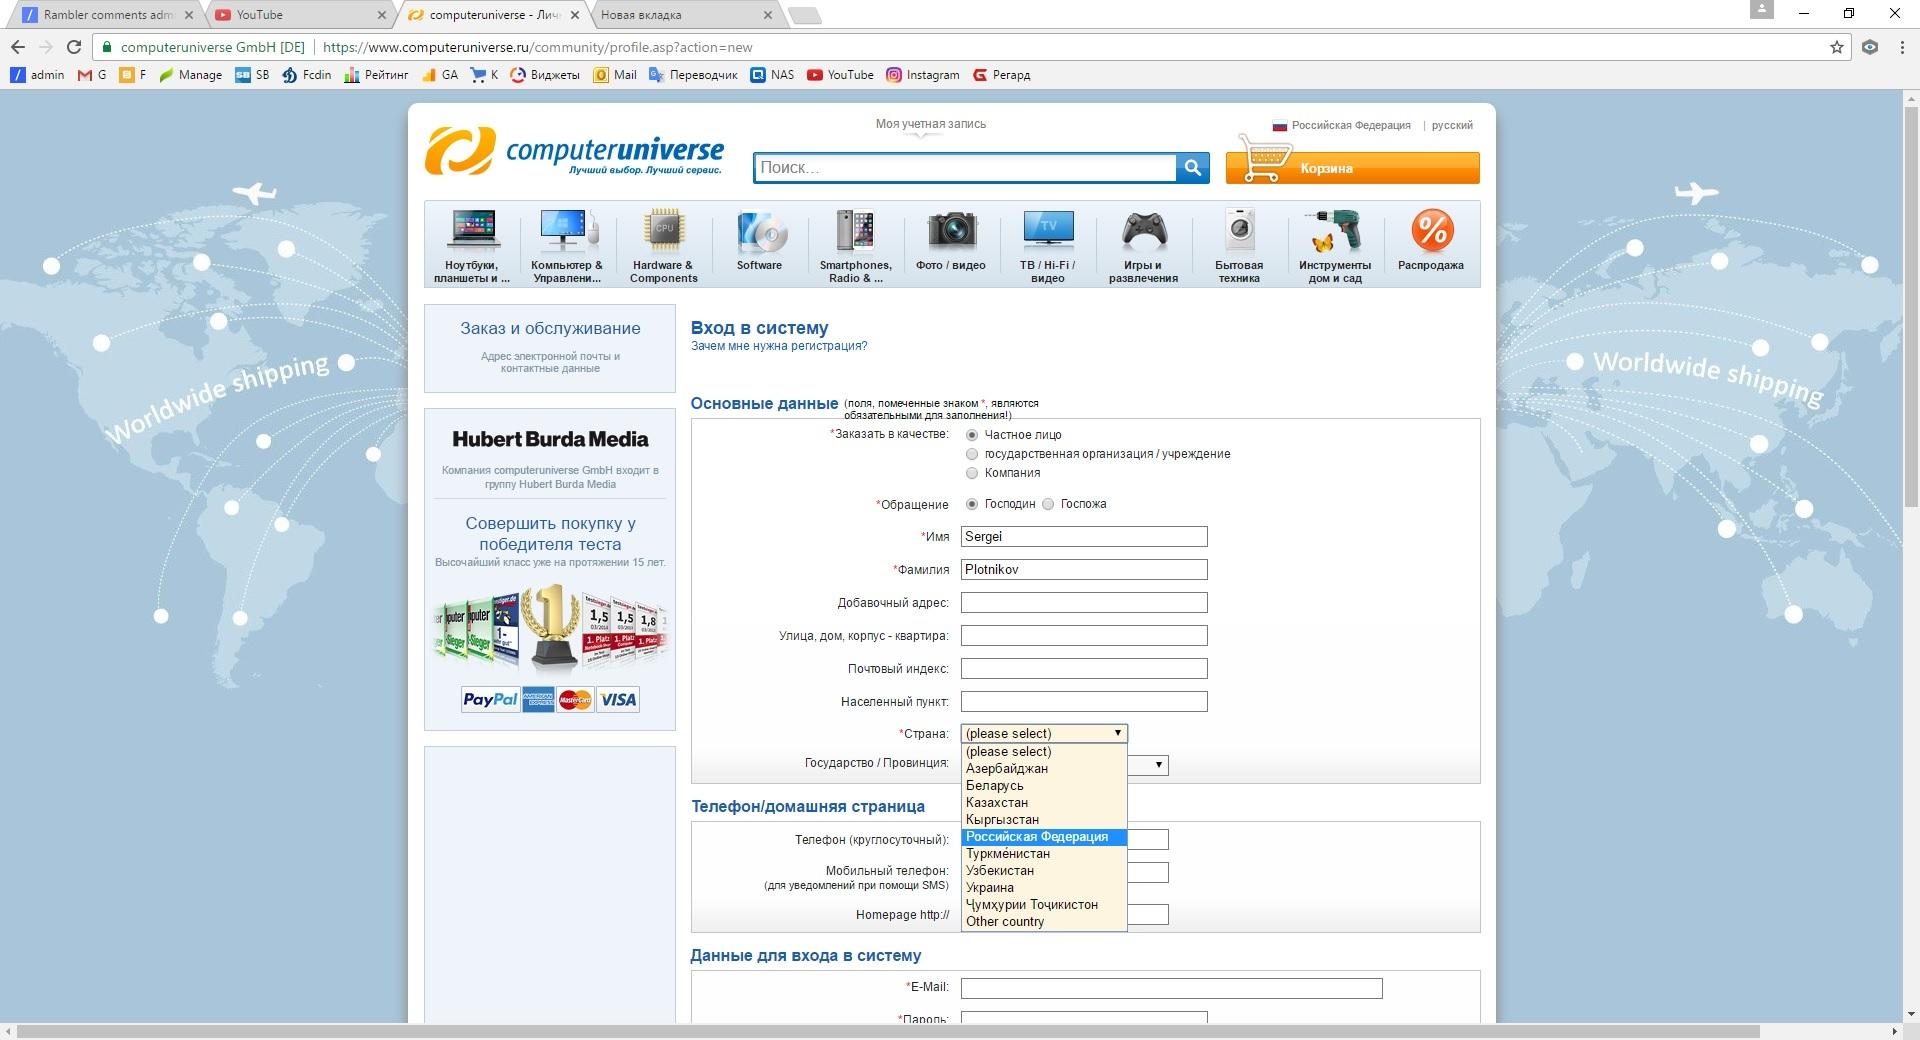The image size is (1920, 1040).
Task: Choose Казахстан from country list
Action: coord(997,803)
